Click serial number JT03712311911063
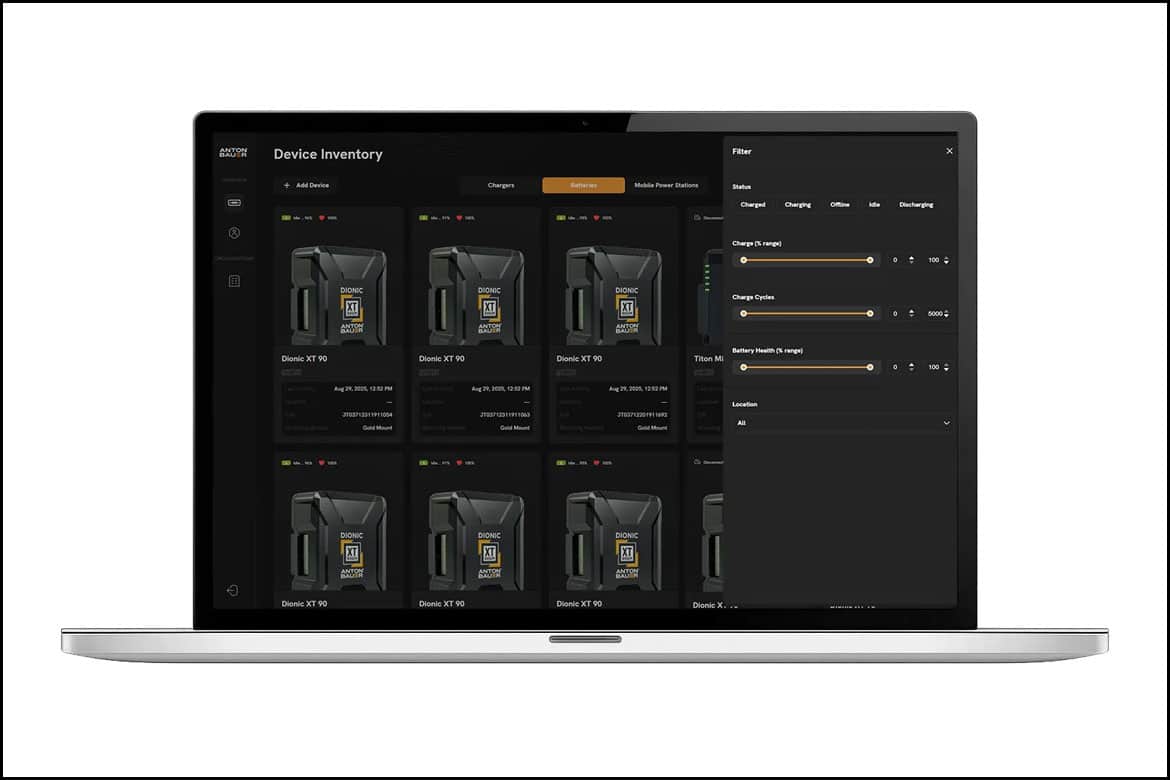Viewport: 1170px width, 780px height. (504, 415)
